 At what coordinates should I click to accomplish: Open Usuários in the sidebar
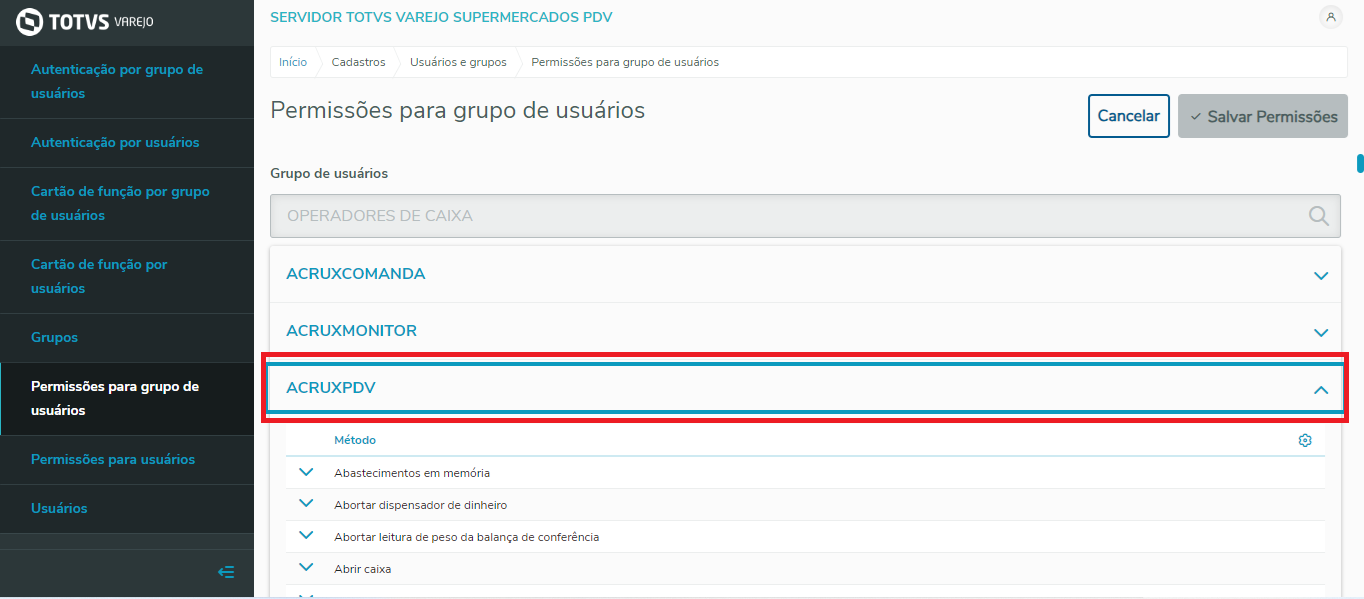pos(126,509)
